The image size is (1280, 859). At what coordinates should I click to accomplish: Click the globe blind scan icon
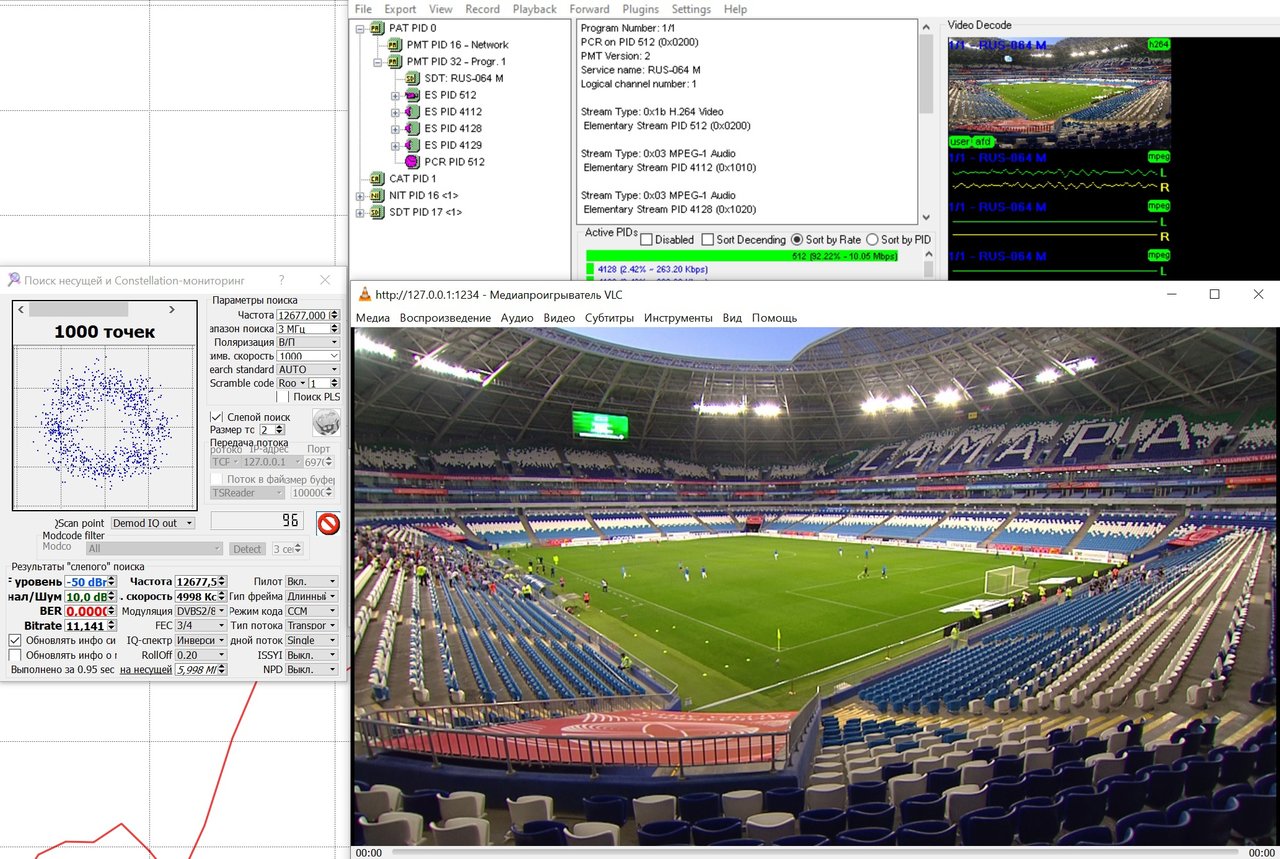(x=326, y=421)
